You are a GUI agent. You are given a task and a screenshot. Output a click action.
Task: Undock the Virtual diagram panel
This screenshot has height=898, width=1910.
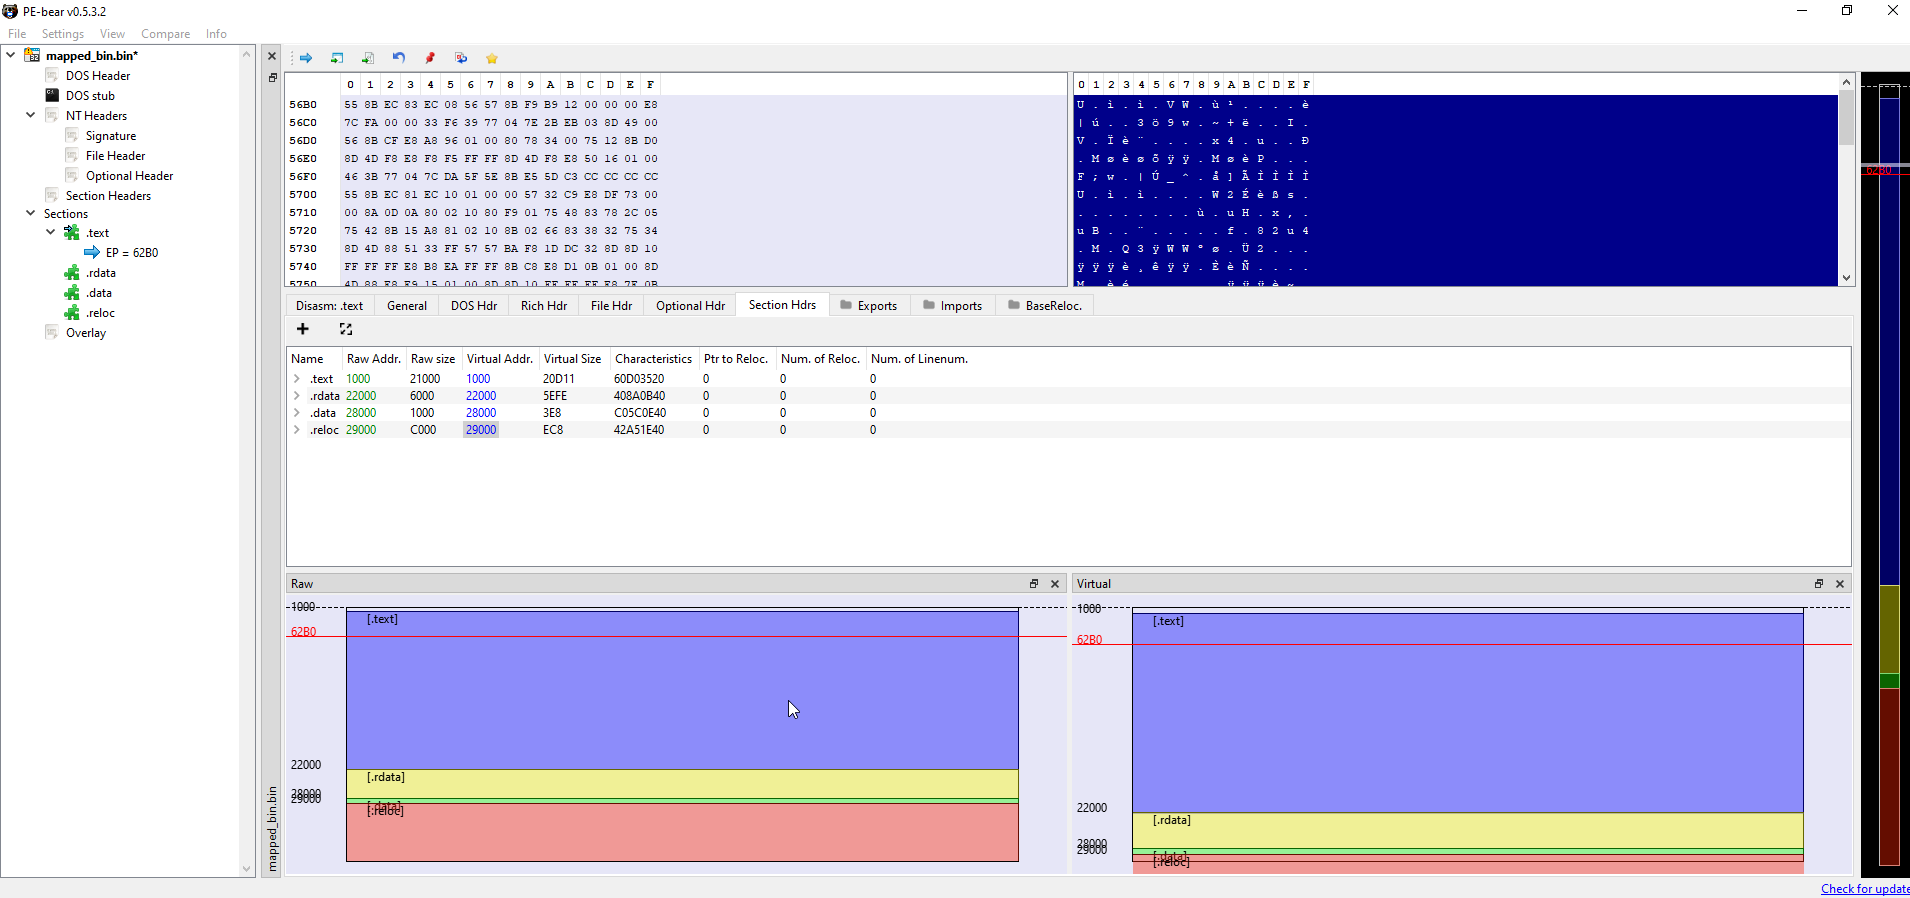1819,583
